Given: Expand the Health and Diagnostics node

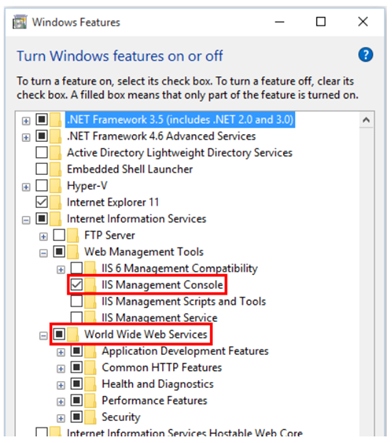Looking at the screenshot, I should [x=61, y=385].
